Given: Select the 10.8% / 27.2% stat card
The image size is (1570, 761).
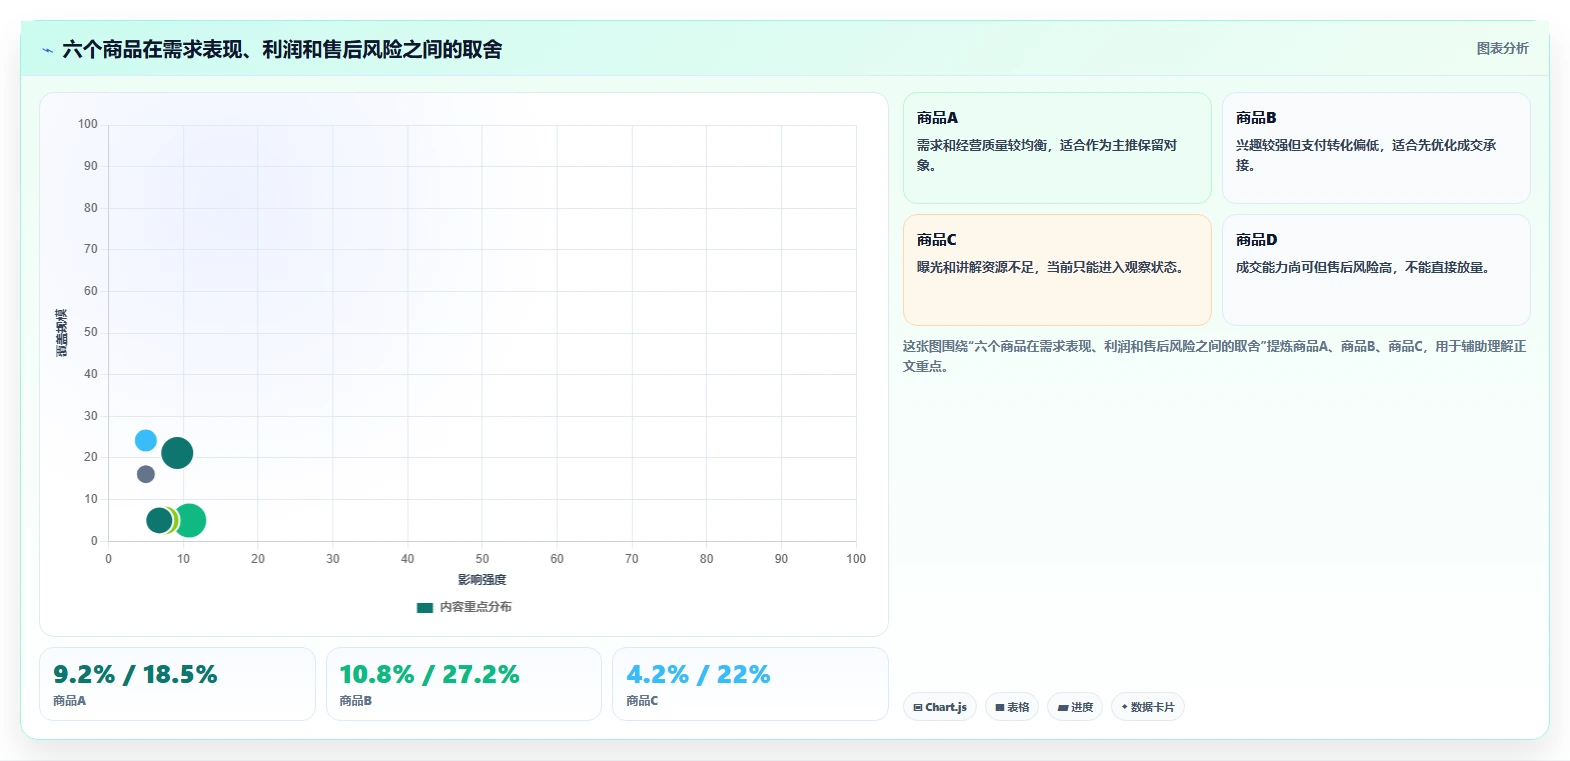Looking at the screenshot, I should click(x=464, y=684).
